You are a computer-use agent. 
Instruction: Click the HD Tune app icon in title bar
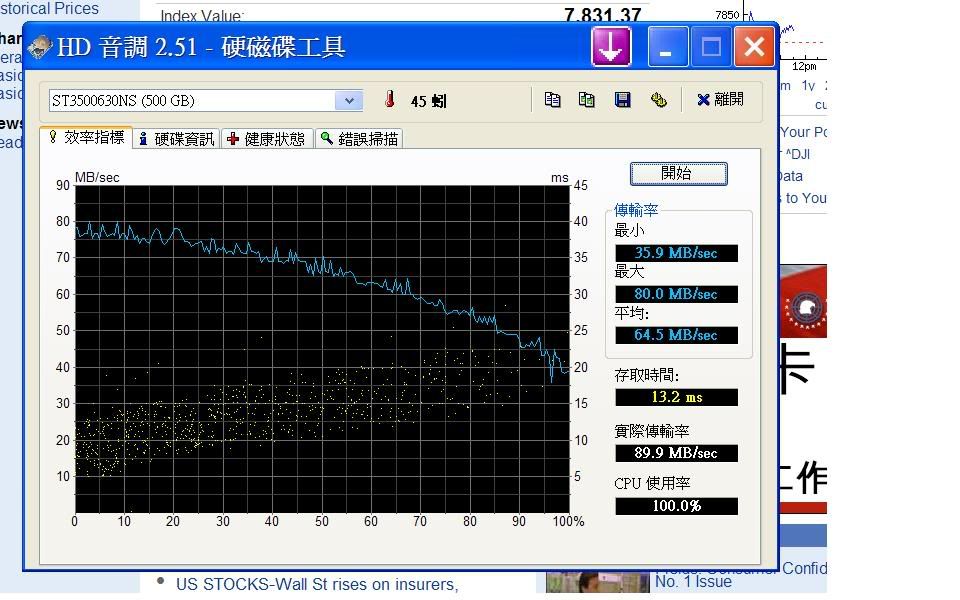[x=40, y=47]
